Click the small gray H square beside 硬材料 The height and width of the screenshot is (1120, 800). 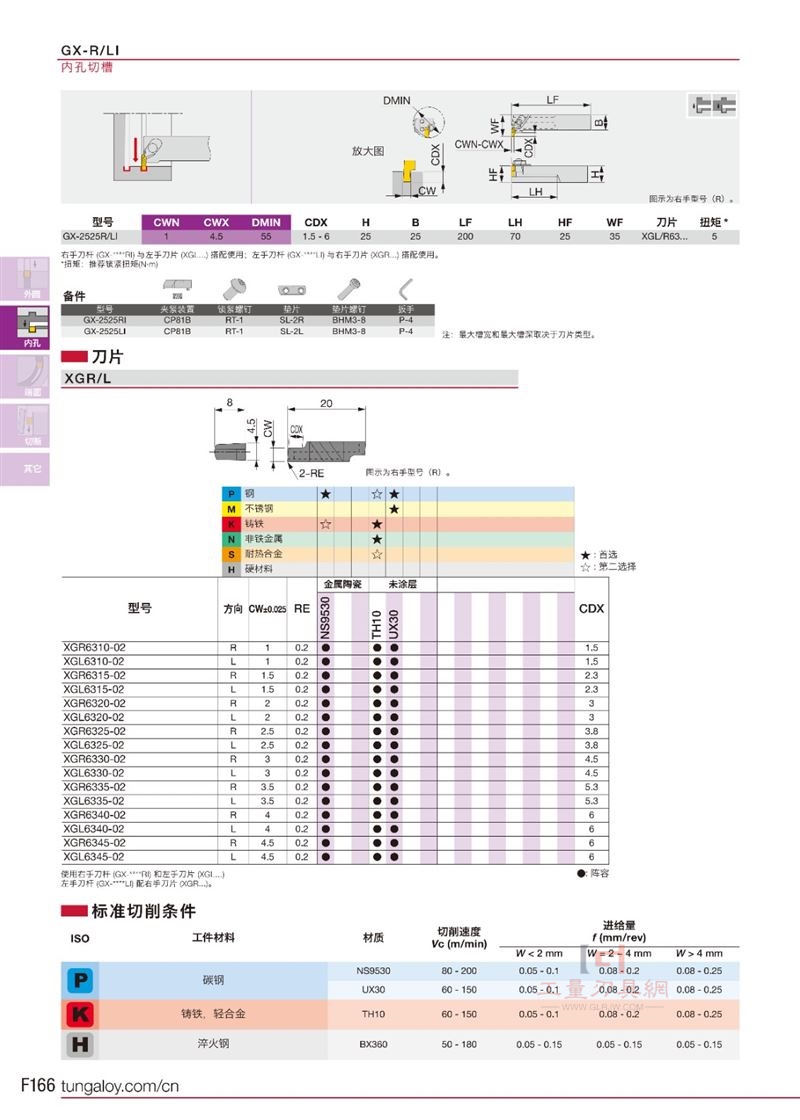231,569
